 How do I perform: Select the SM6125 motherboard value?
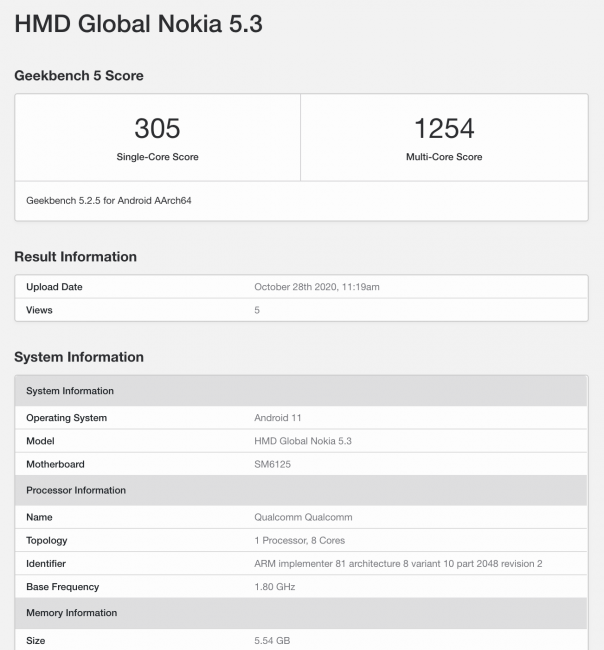click(x=272, y=464)
